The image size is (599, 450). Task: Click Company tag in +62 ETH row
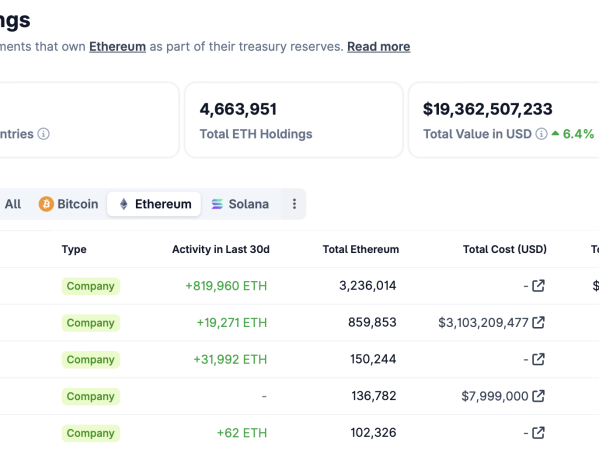coord(91,433)
